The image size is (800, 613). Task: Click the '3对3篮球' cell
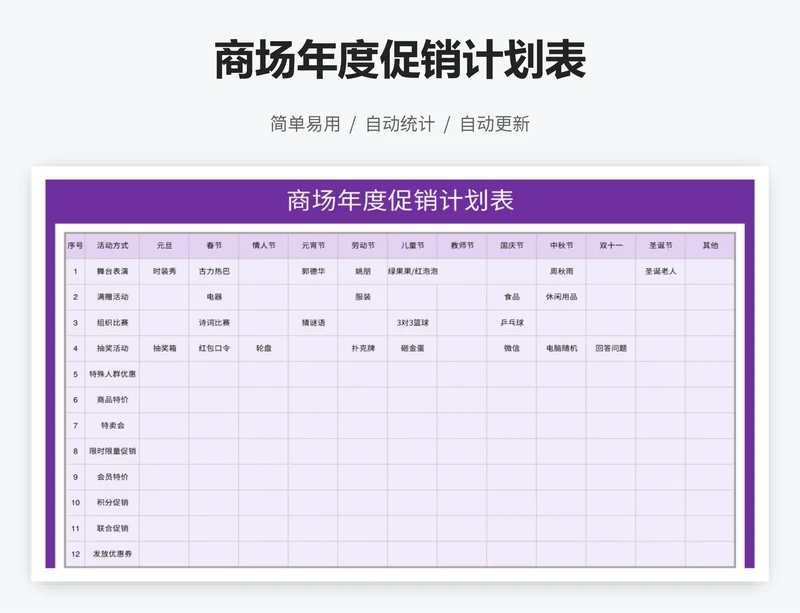[412, 323]
